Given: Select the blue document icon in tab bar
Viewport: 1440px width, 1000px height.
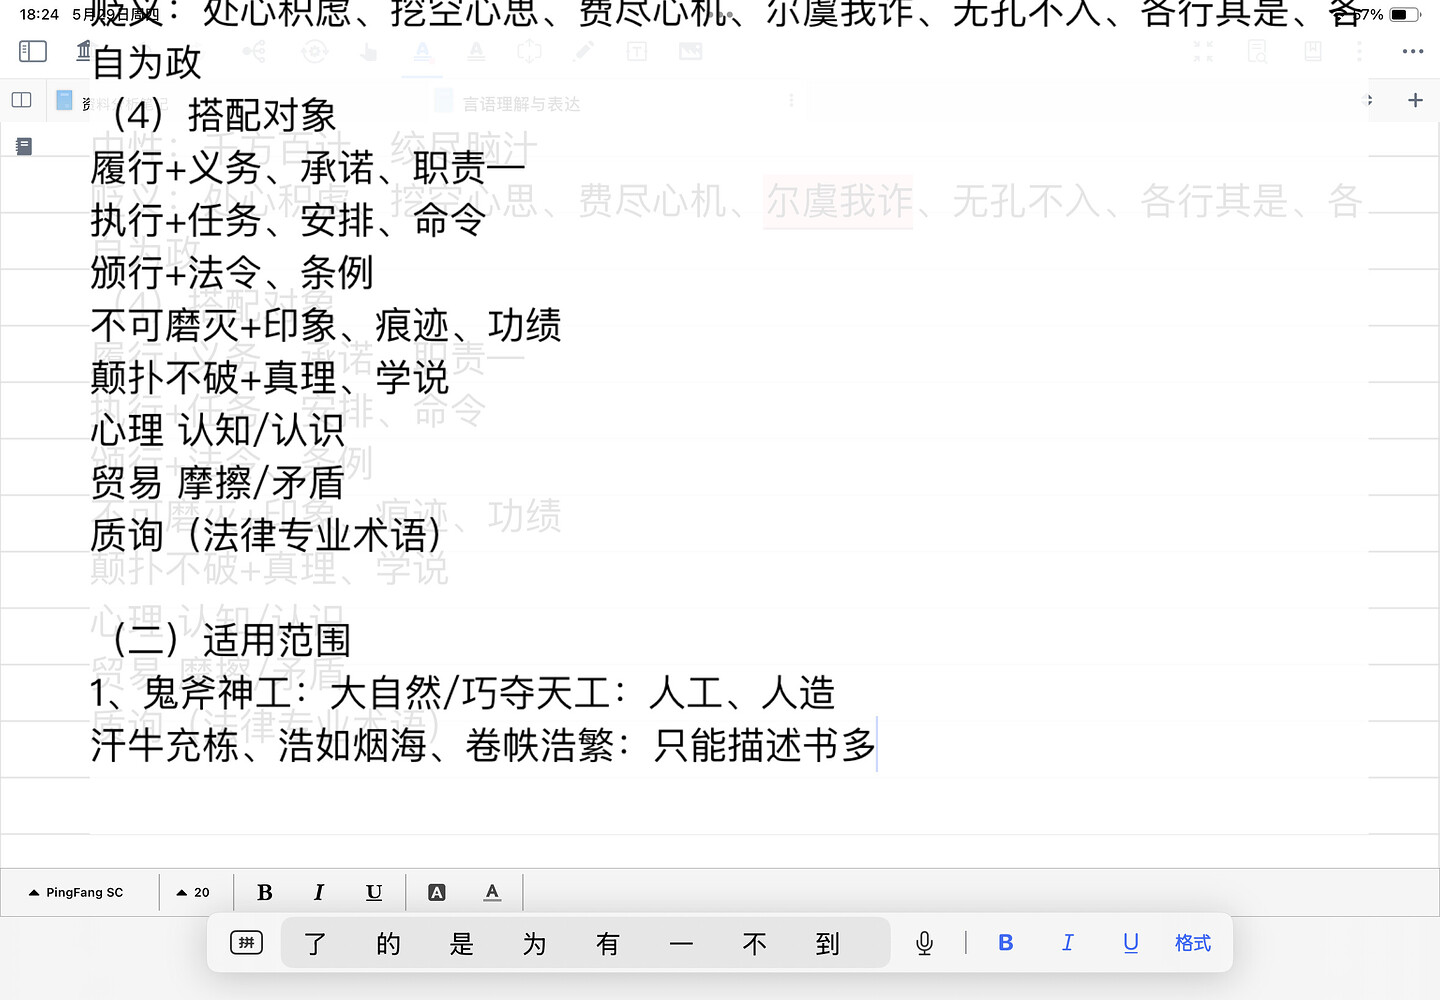Looking at the screenshot, I should [65, 100].
